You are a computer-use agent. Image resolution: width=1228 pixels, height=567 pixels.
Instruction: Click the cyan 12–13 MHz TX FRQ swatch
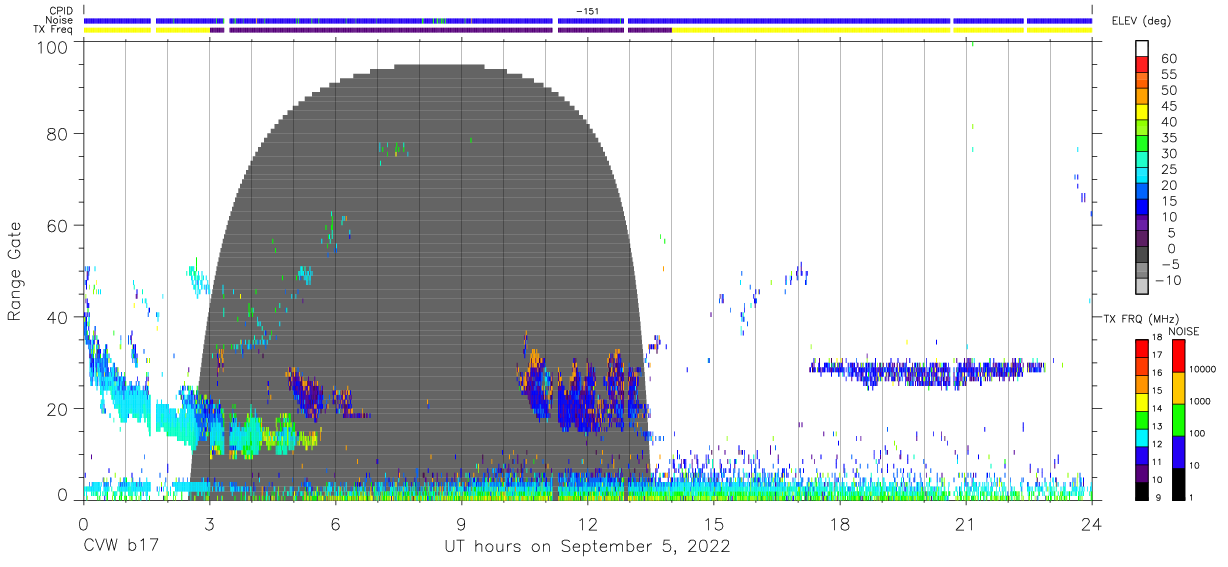coord(1142,438)
